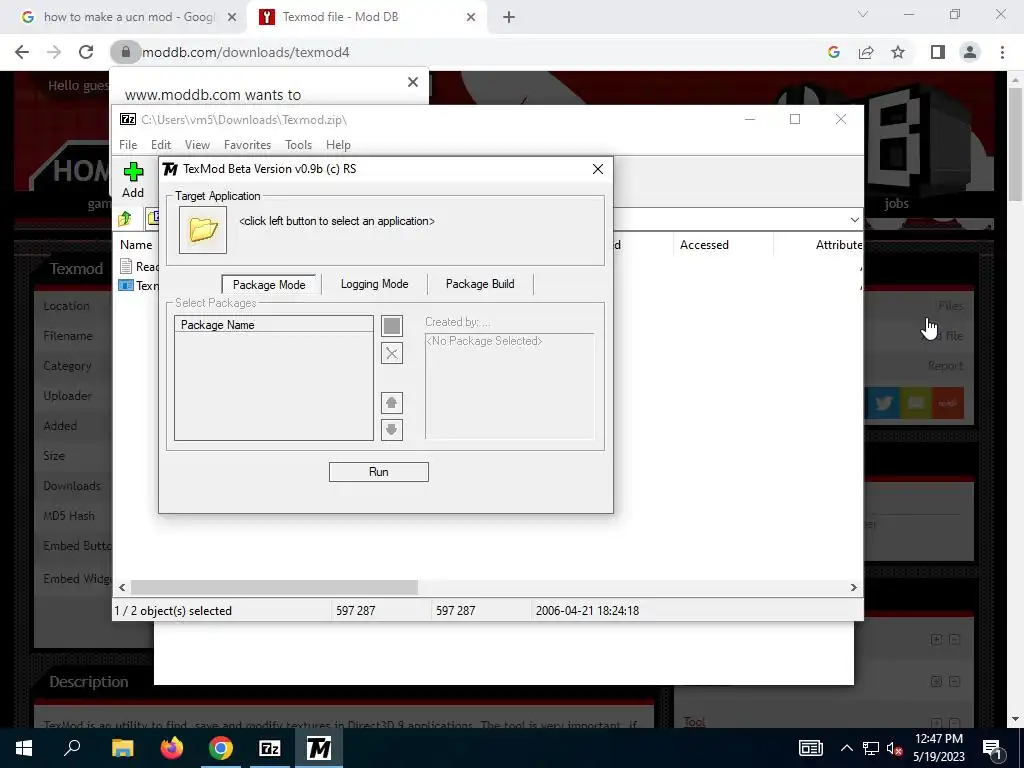Click the Report link on ModDB
The image size is (1024, 768).
click(x=945, y=366)
